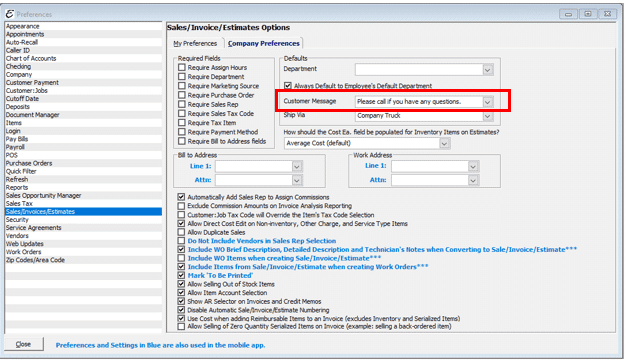Uncheck Automatically Add Sales Rep to Assign Commissions
626x361 pixels.
(x=181, y=197)
